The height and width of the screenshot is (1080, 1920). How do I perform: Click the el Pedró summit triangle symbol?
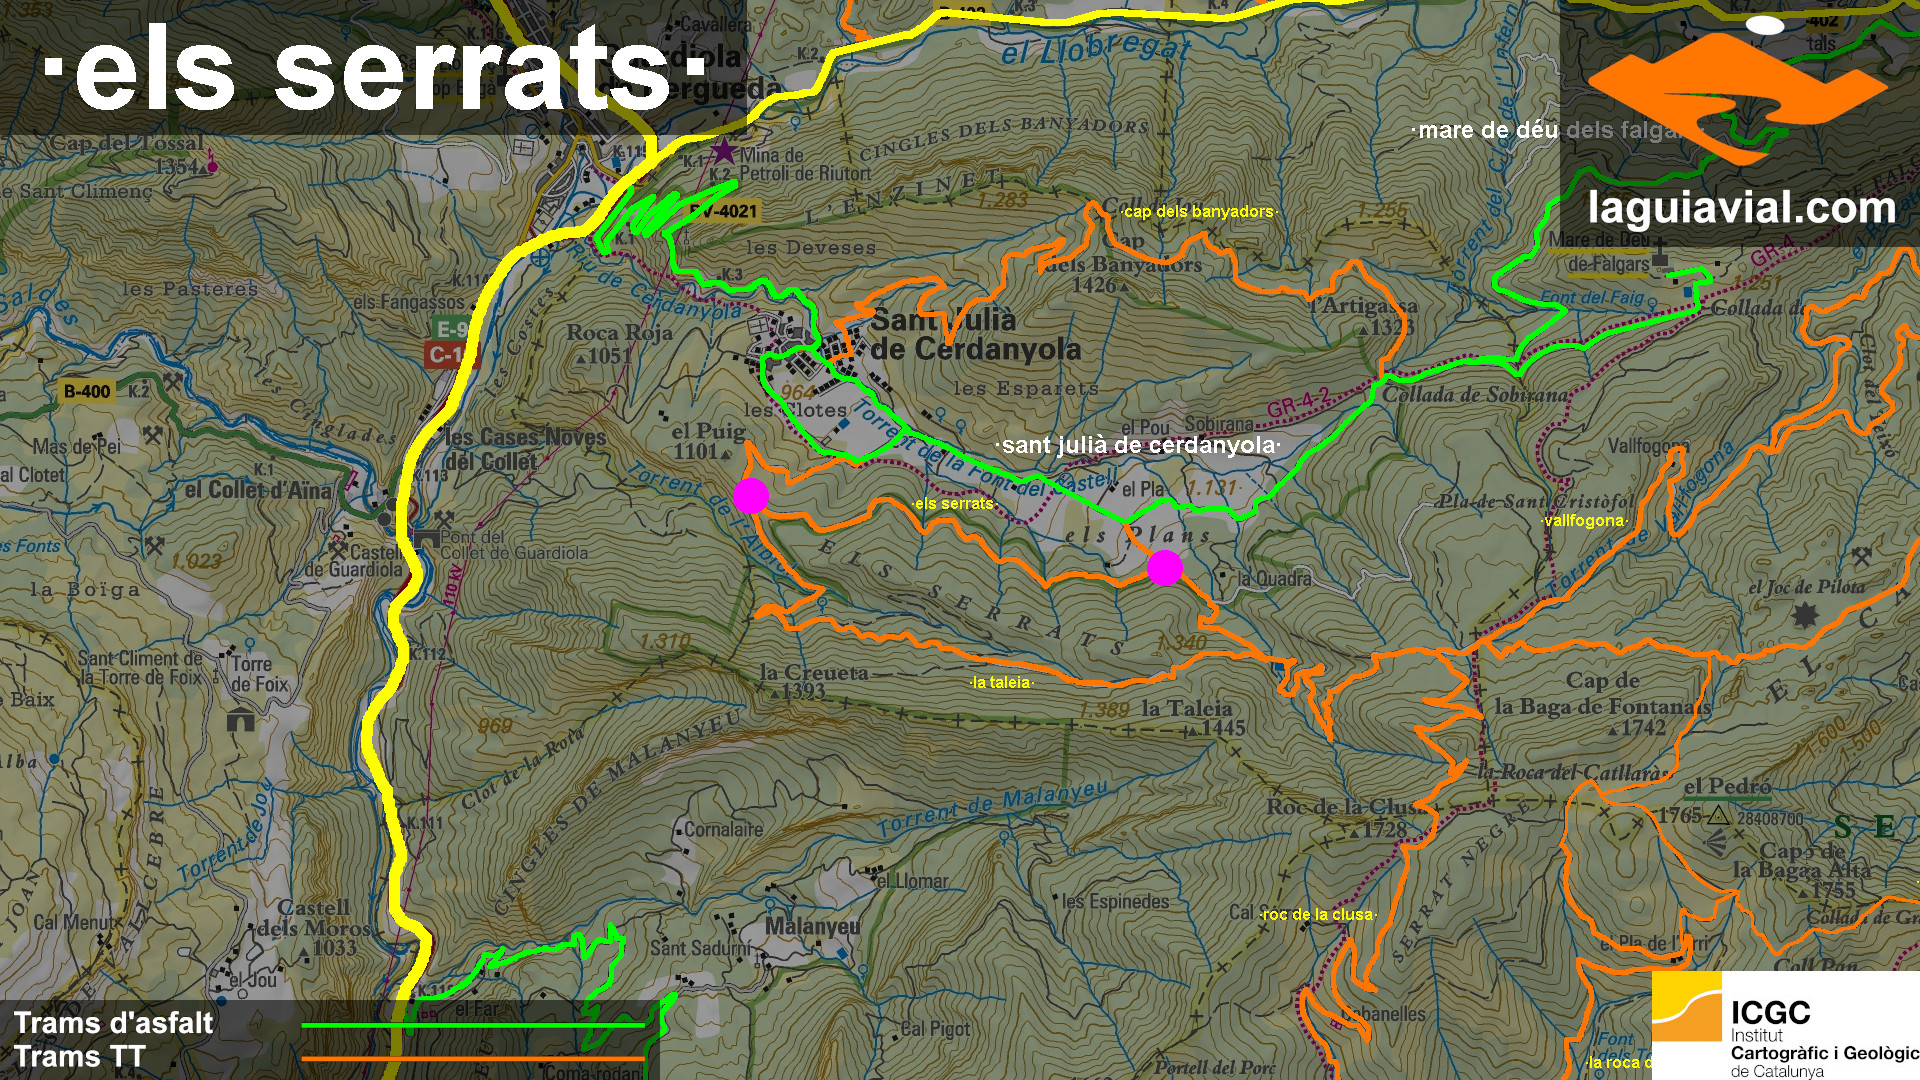point(1718,816)
